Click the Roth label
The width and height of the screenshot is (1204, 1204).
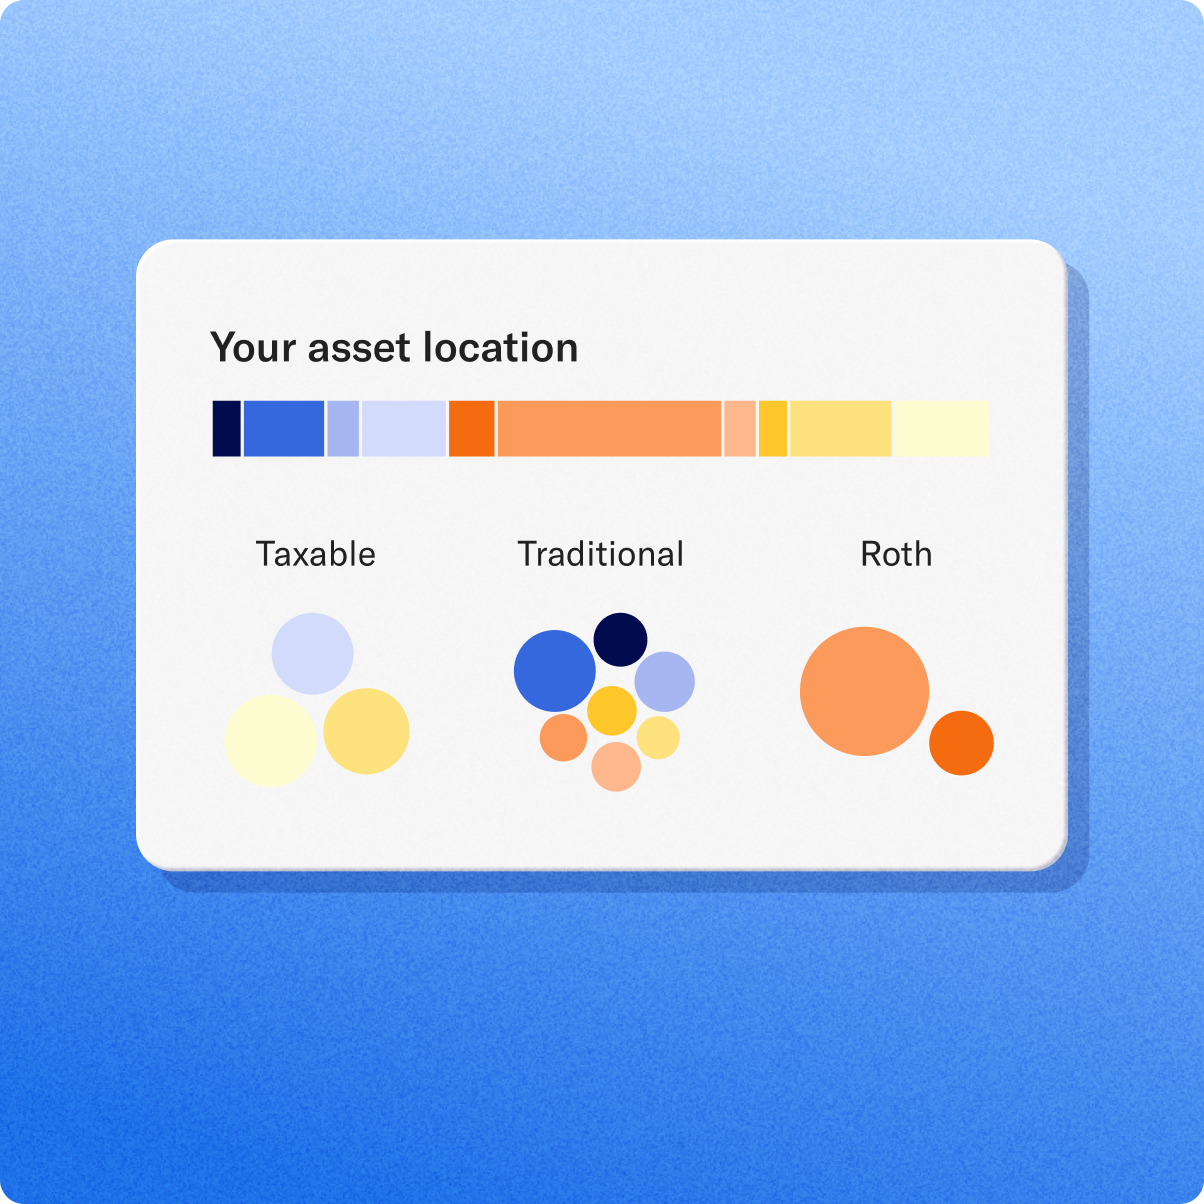point(896,554)
